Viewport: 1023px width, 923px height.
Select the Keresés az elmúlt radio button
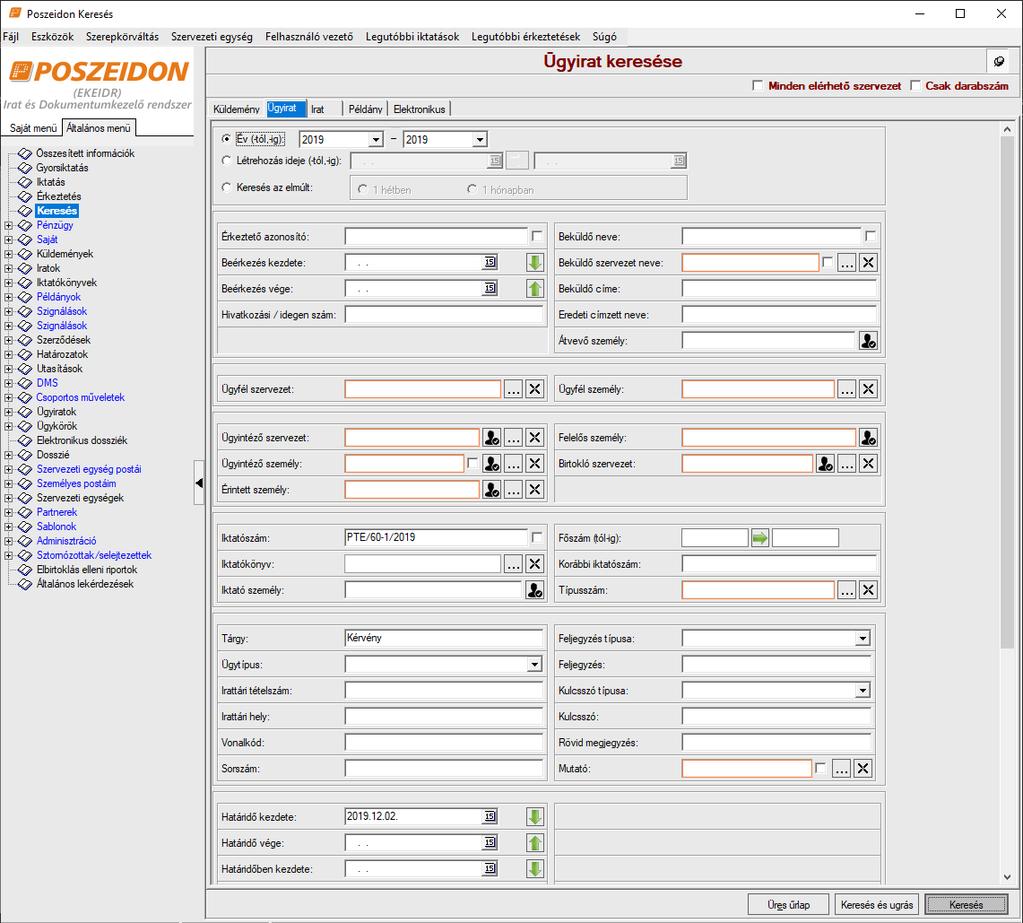pos(226,187)
